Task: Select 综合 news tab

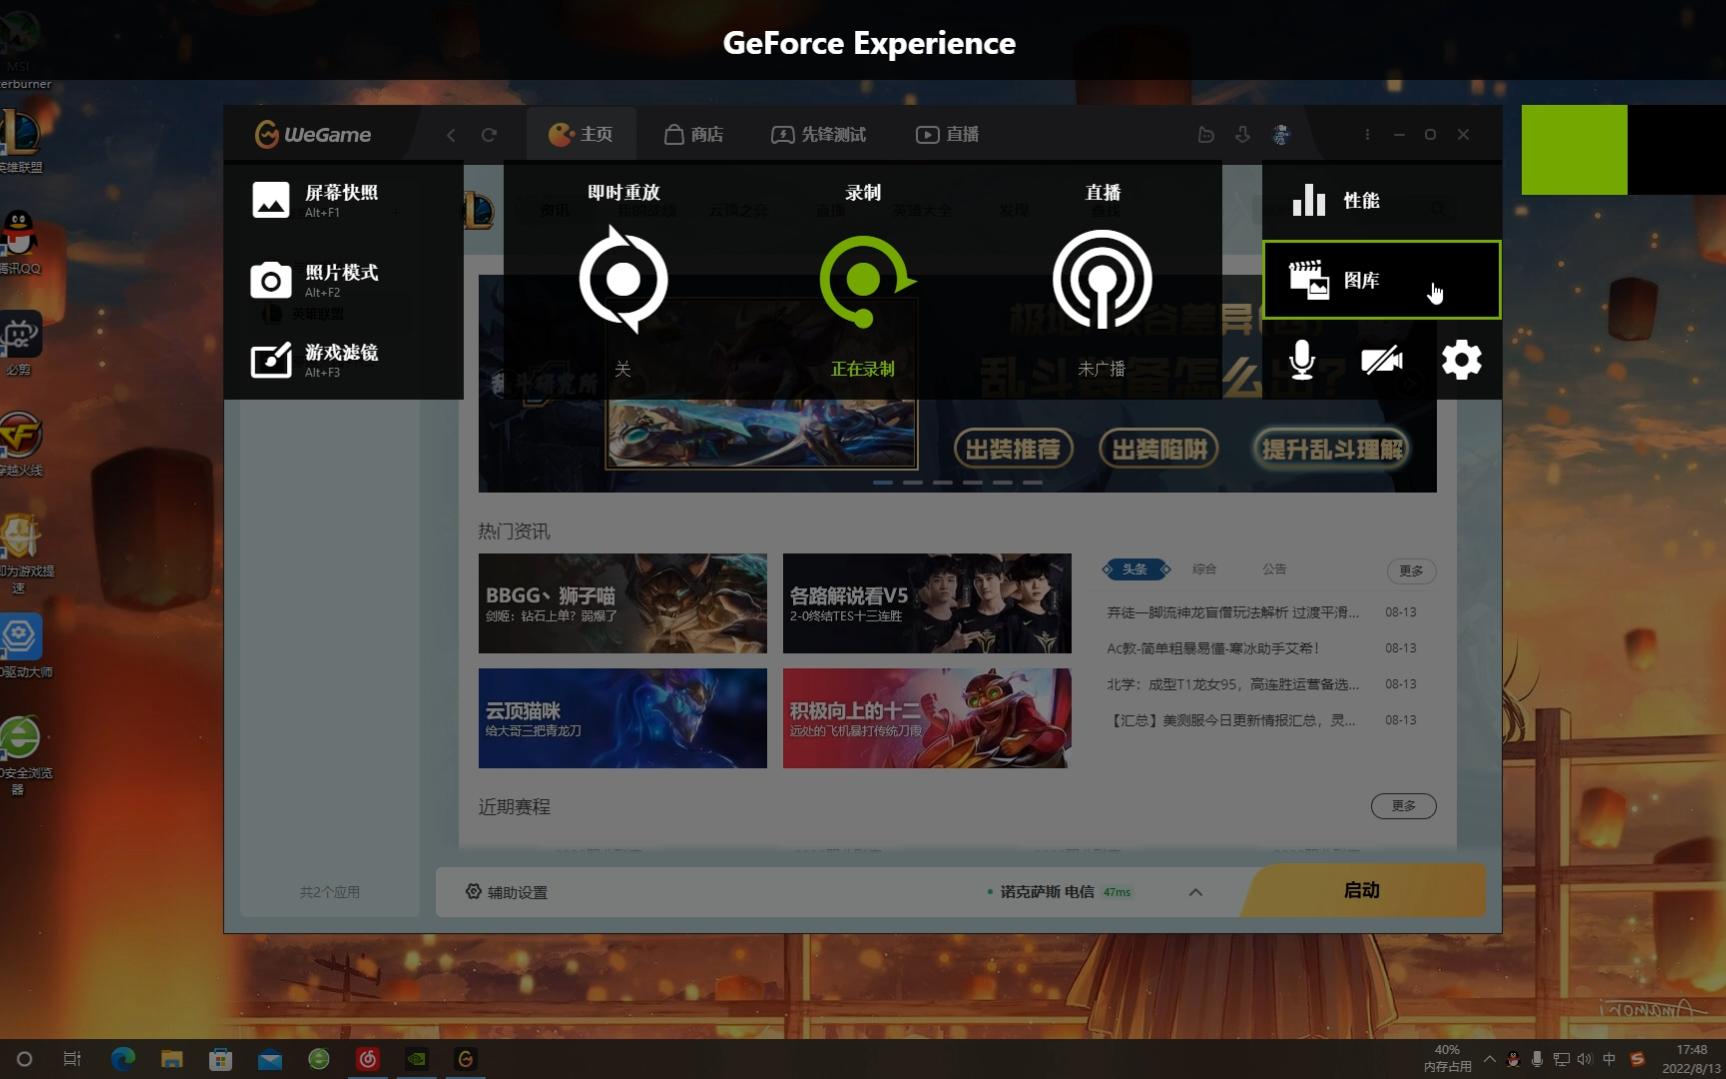Action: tap(1204, 569)
